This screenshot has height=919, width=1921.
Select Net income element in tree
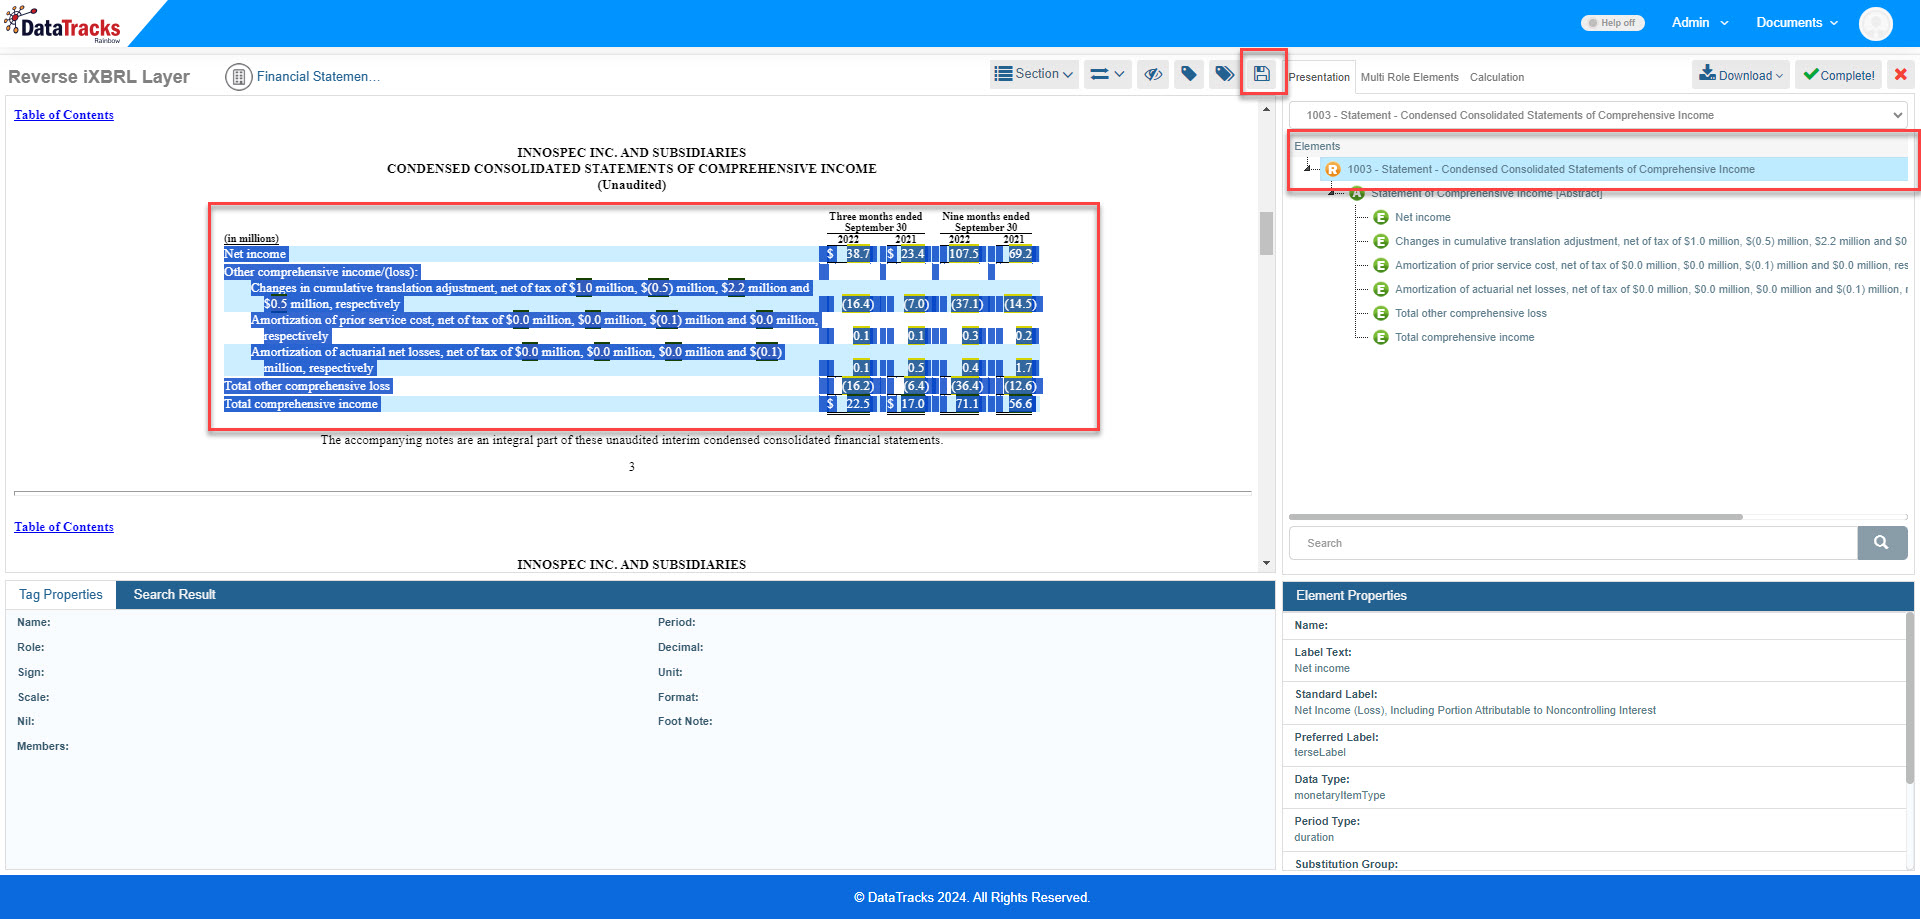pos(1422,217)
